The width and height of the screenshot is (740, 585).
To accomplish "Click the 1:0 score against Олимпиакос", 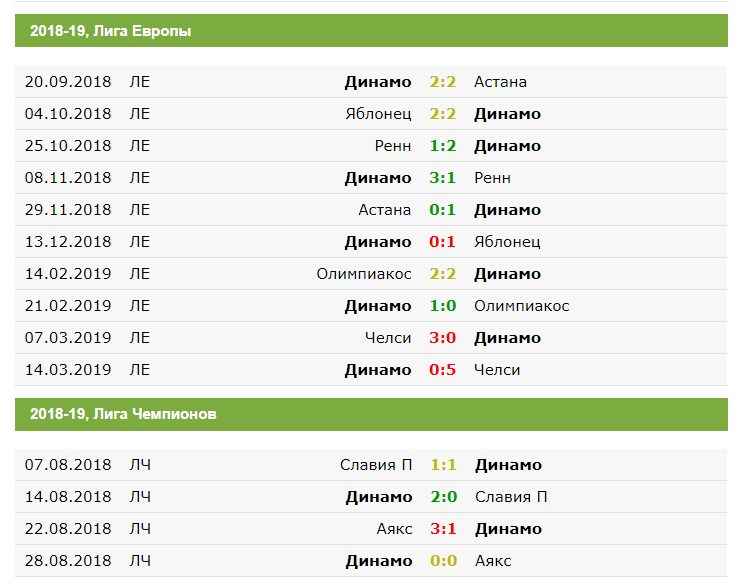I will click(443, 306).
